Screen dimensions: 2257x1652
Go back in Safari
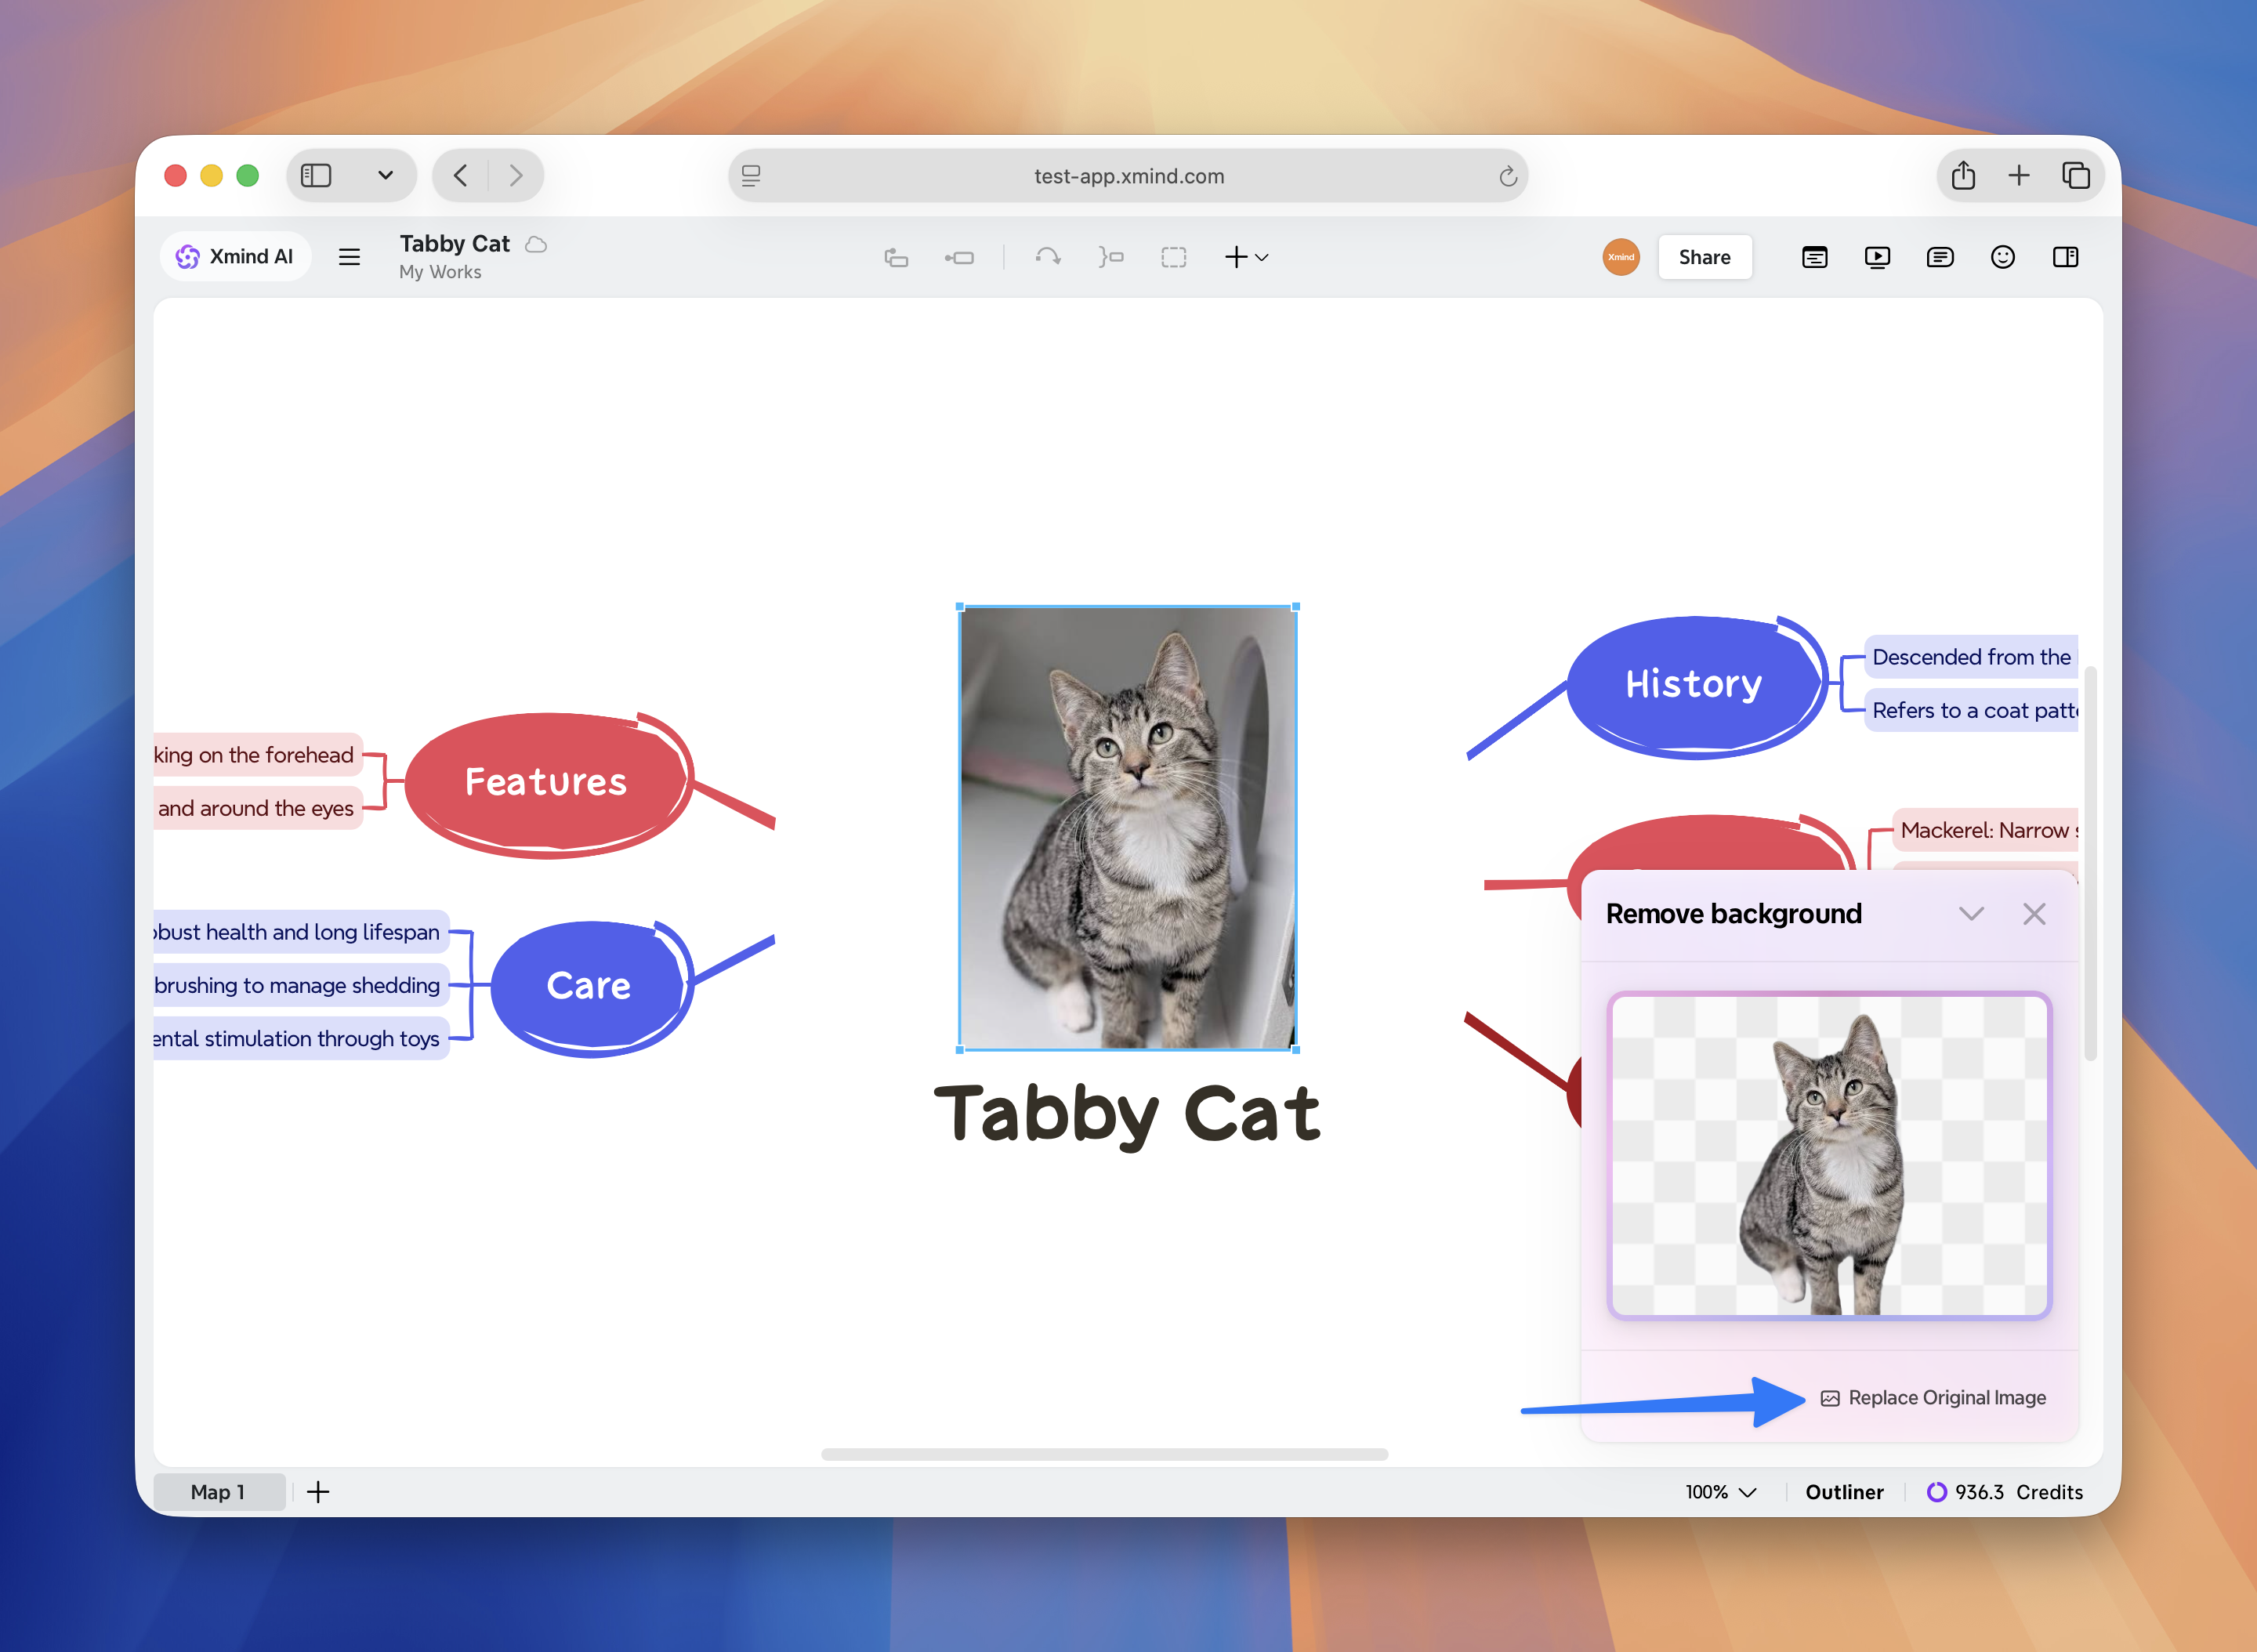click(x=460, y=176)
